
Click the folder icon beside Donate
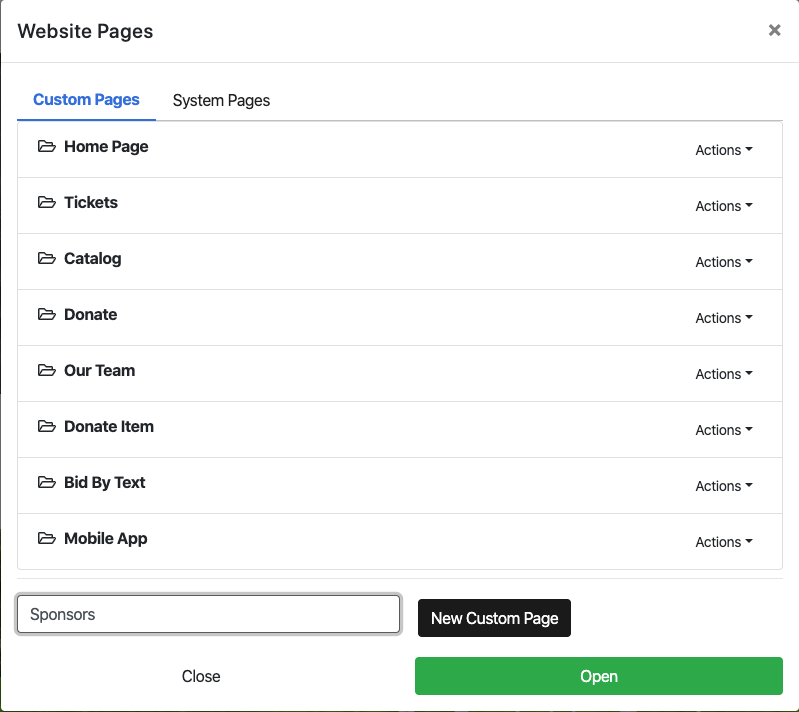(46, 315)
